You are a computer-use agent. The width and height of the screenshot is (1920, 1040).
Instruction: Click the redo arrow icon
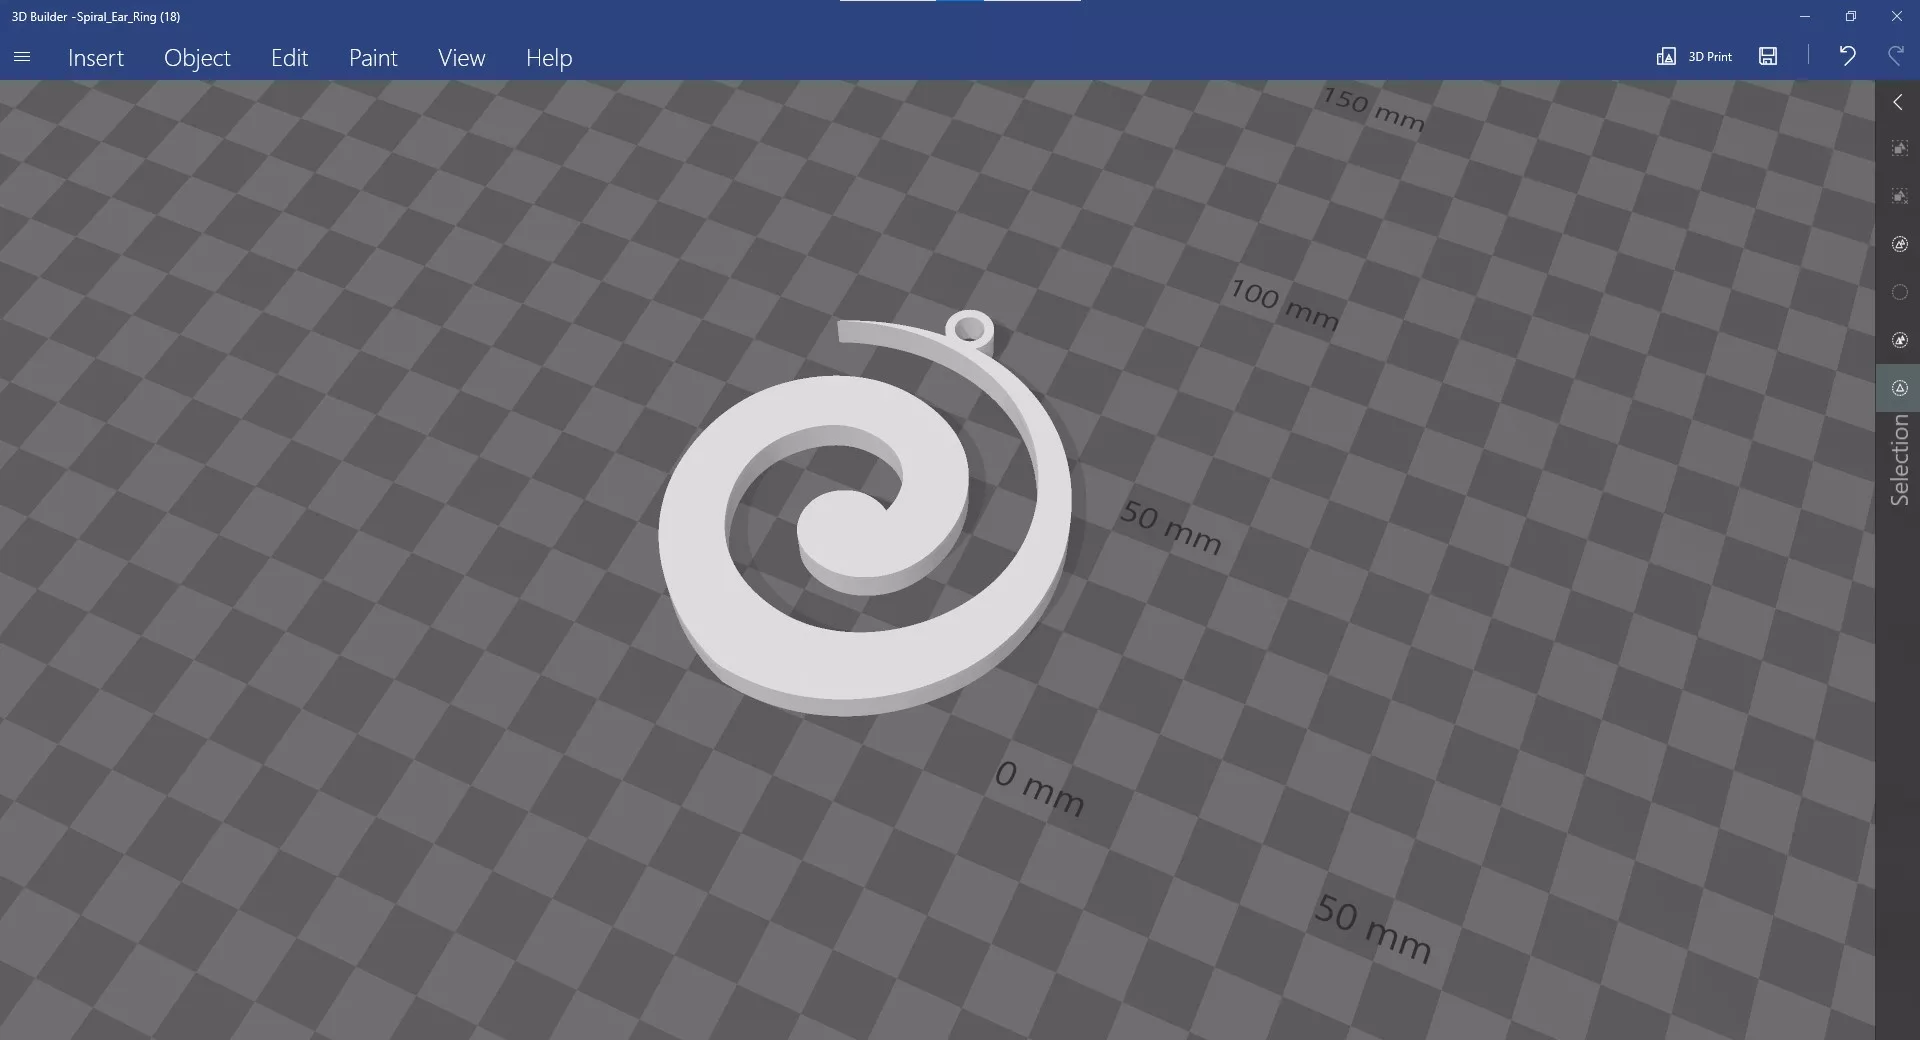pyautogui.click(x=1895, y=57)
